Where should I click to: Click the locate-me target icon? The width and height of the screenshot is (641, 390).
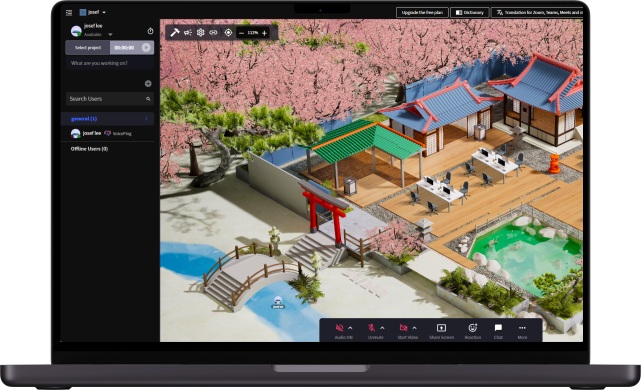(x=228, y=32)
